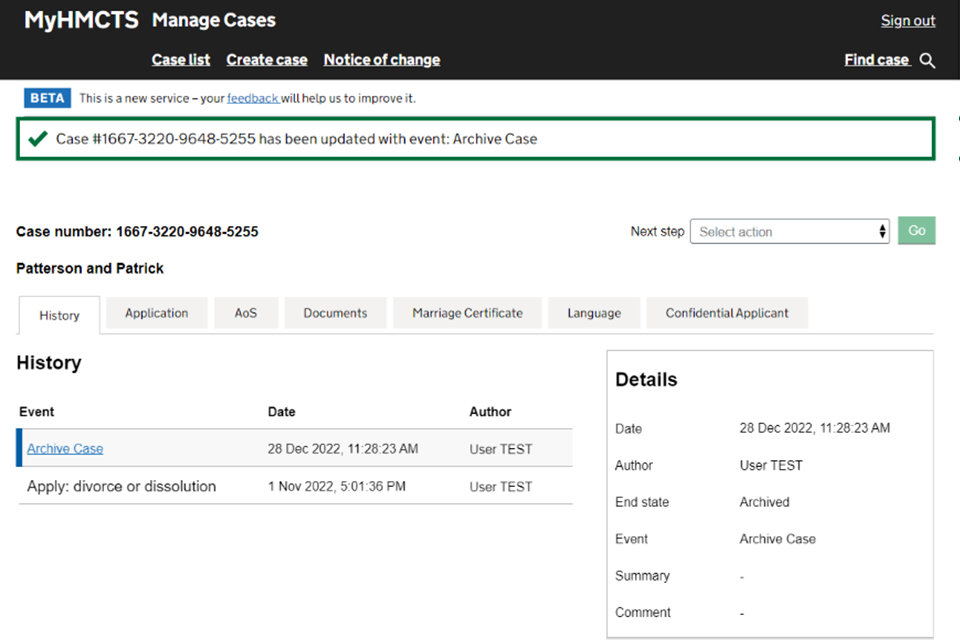Viewport: 960px width, 640px height.
Task: Click the green success checkmark icon
Action: (x=38, y=139)
